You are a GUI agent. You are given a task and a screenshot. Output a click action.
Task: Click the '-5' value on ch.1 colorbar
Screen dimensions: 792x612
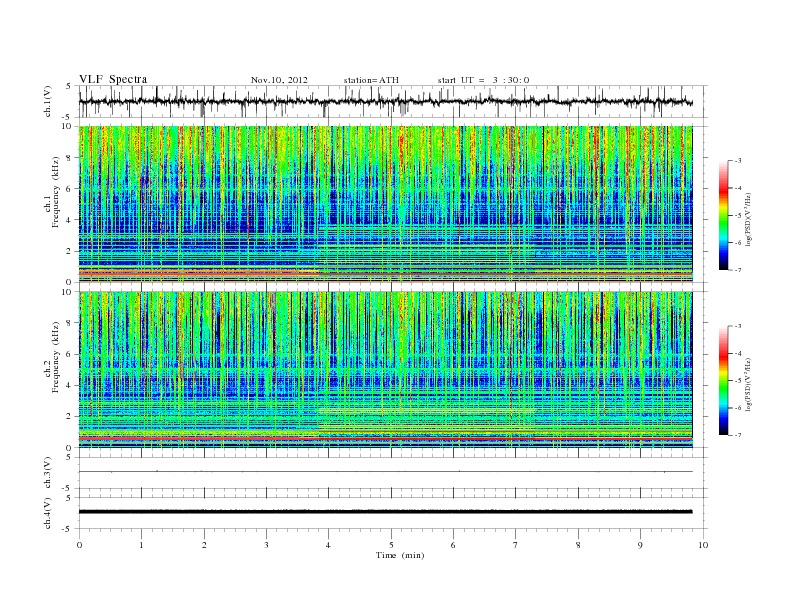click(x=738, y=216)
